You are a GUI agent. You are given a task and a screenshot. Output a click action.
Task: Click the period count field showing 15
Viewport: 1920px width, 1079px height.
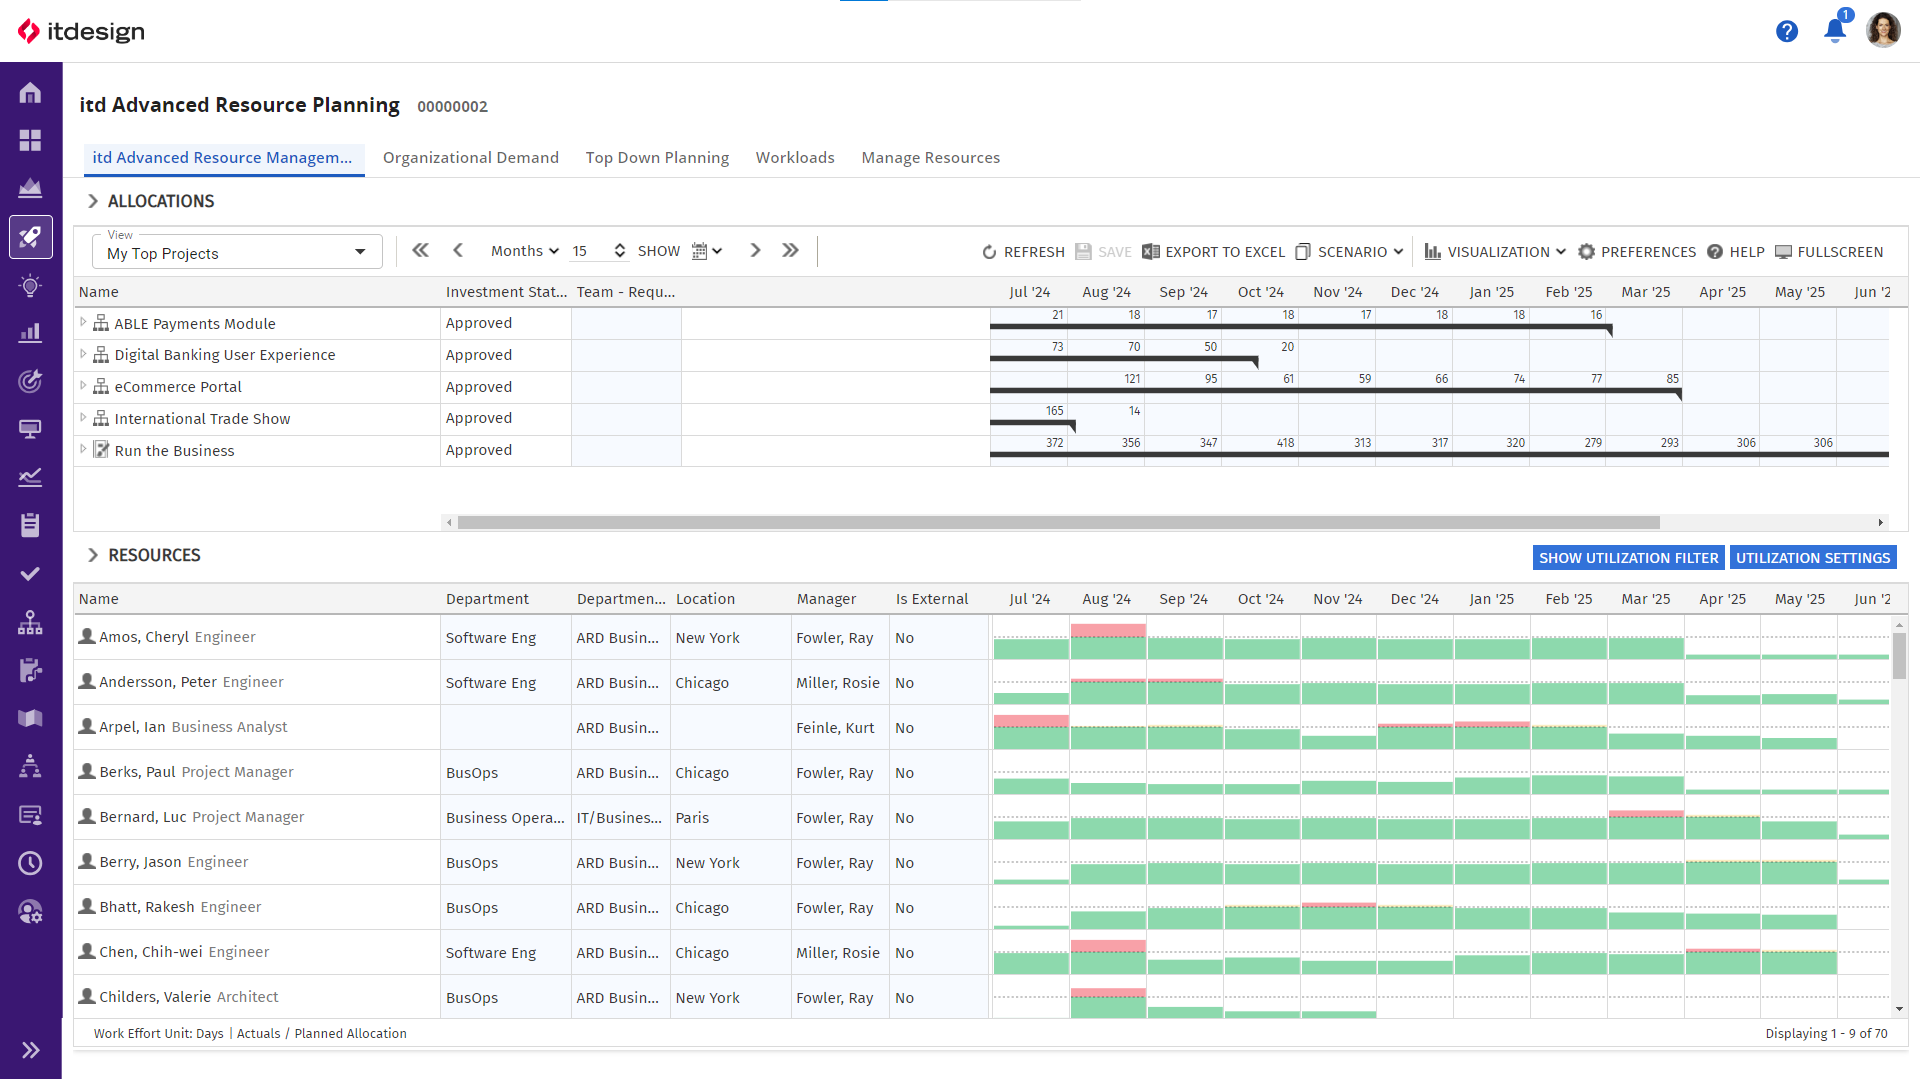589,251
